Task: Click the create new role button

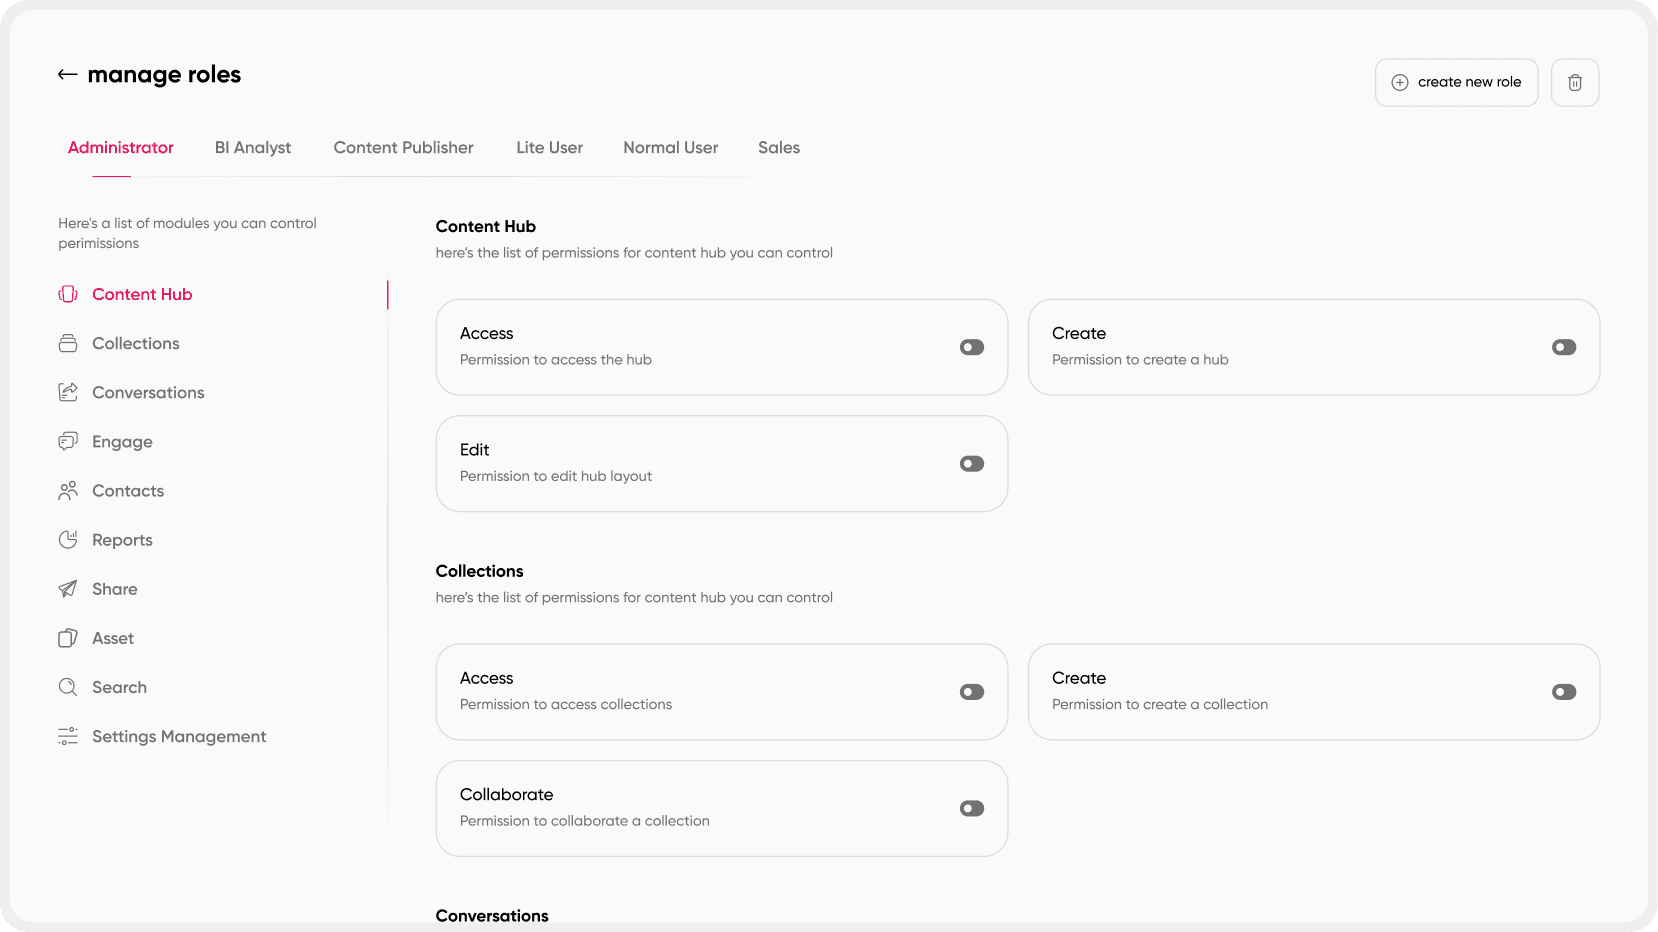Action: pyautogui.click(x=1456, y=82)
